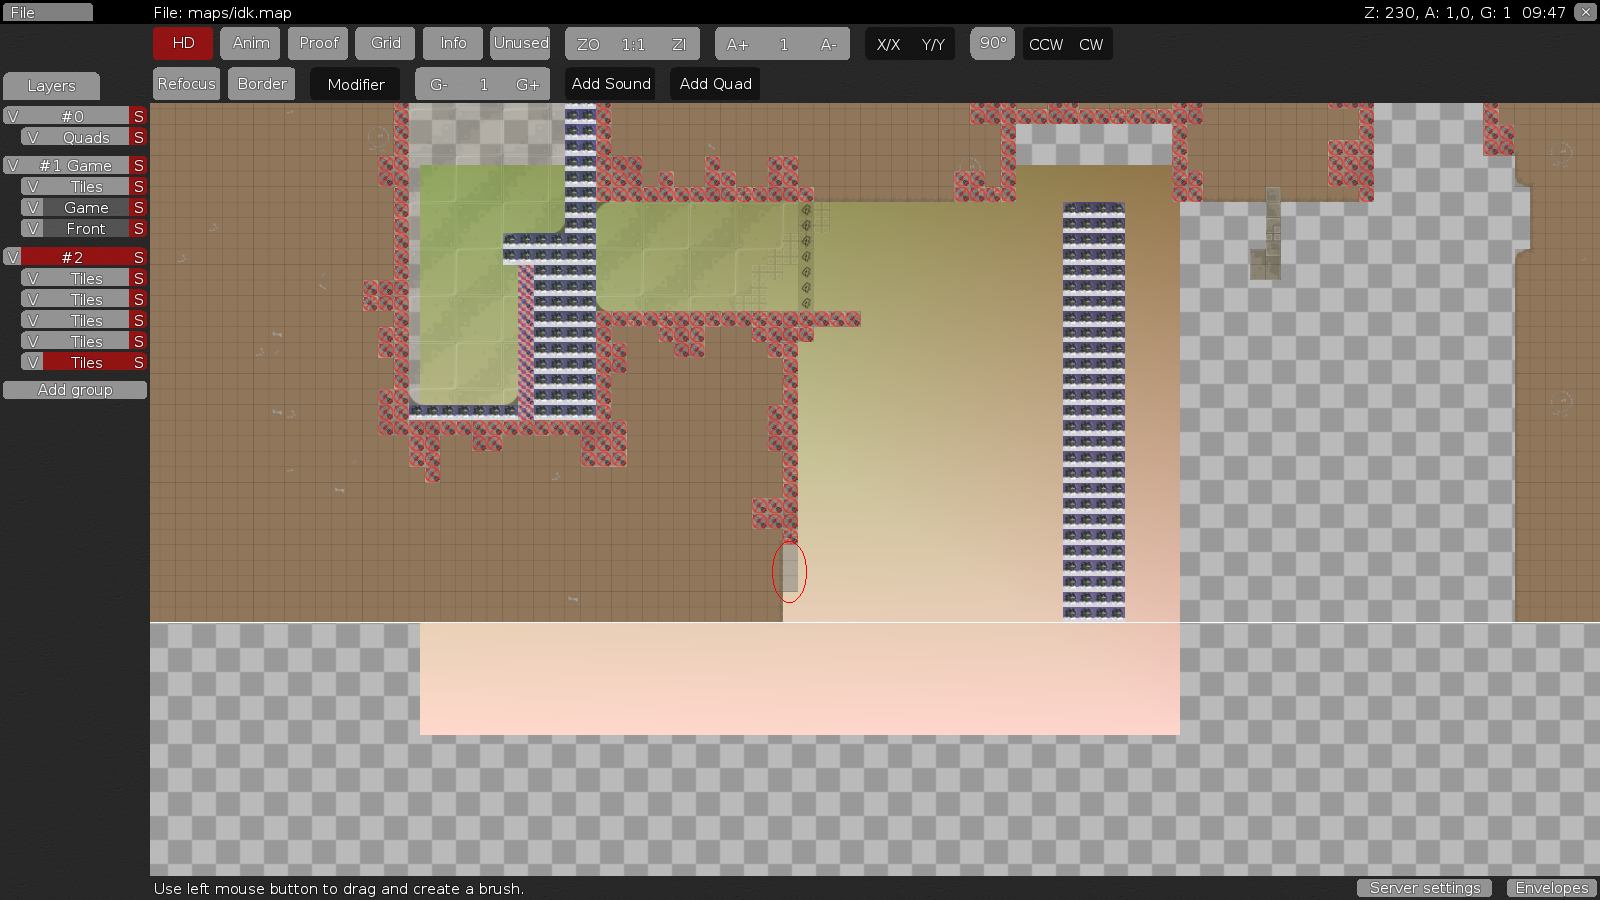Enable Anim mode

click(x=249, y=44)
